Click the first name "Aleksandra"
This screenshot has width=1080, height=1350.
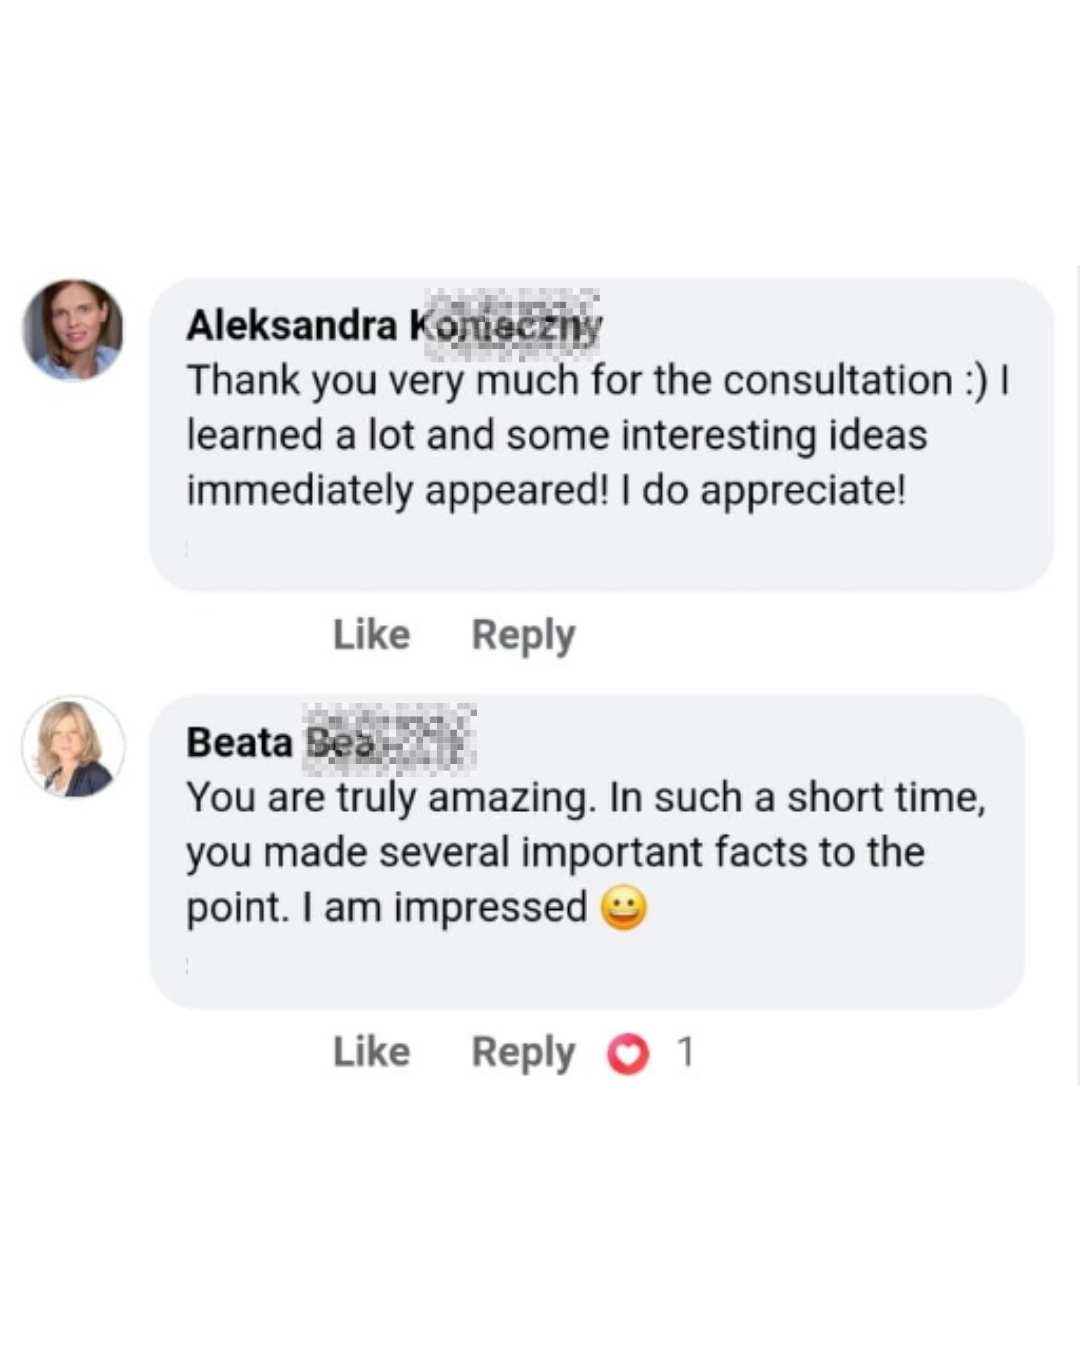tap(291, 326)
